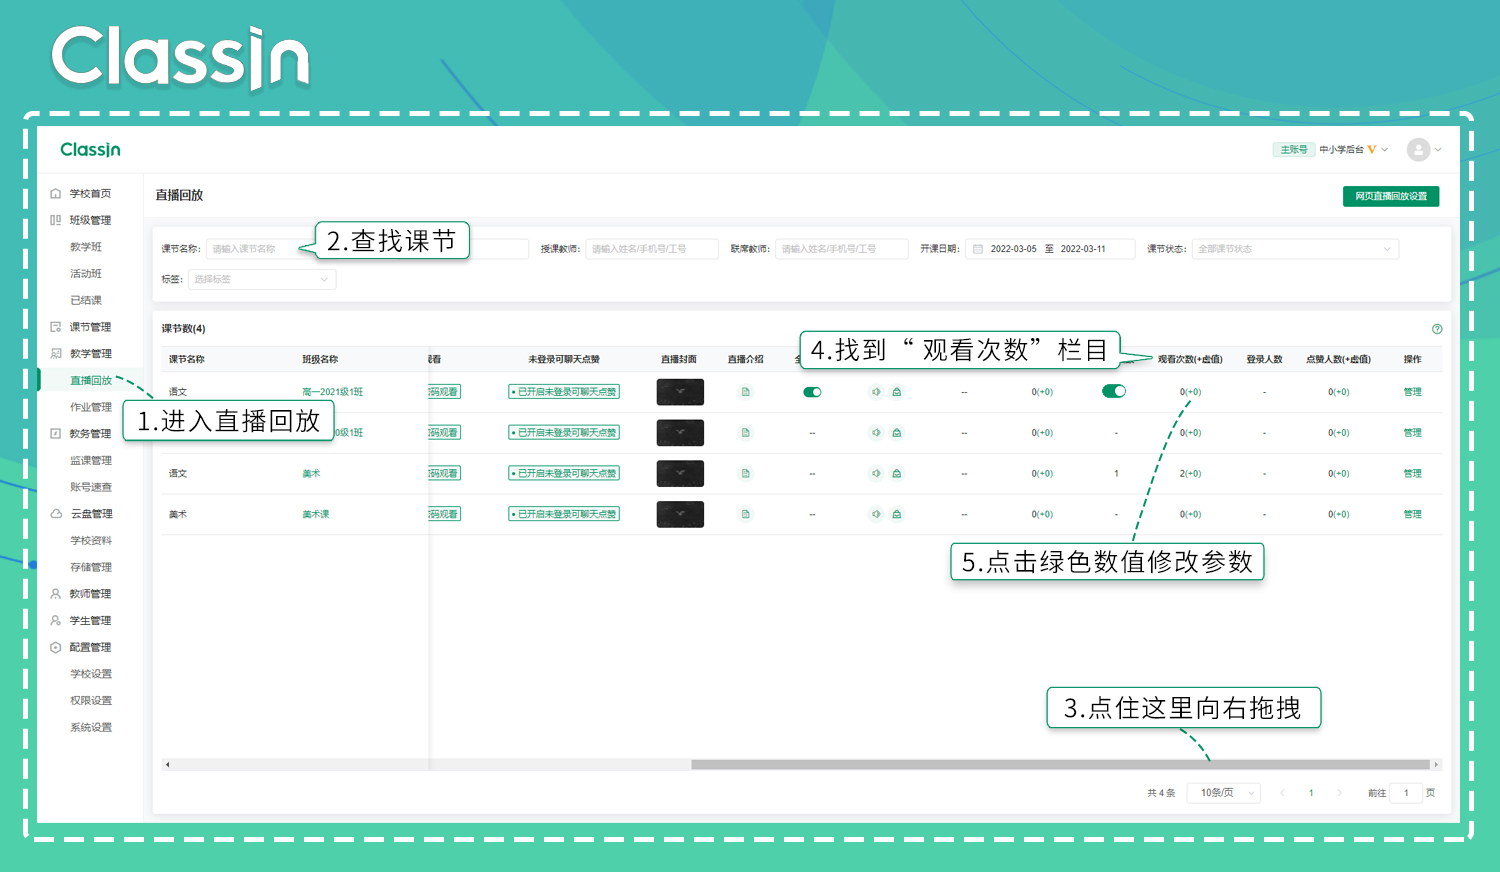Open class link 美术课
The height and width of the screenshot is (872, 1500).
(x=316, y=514)
